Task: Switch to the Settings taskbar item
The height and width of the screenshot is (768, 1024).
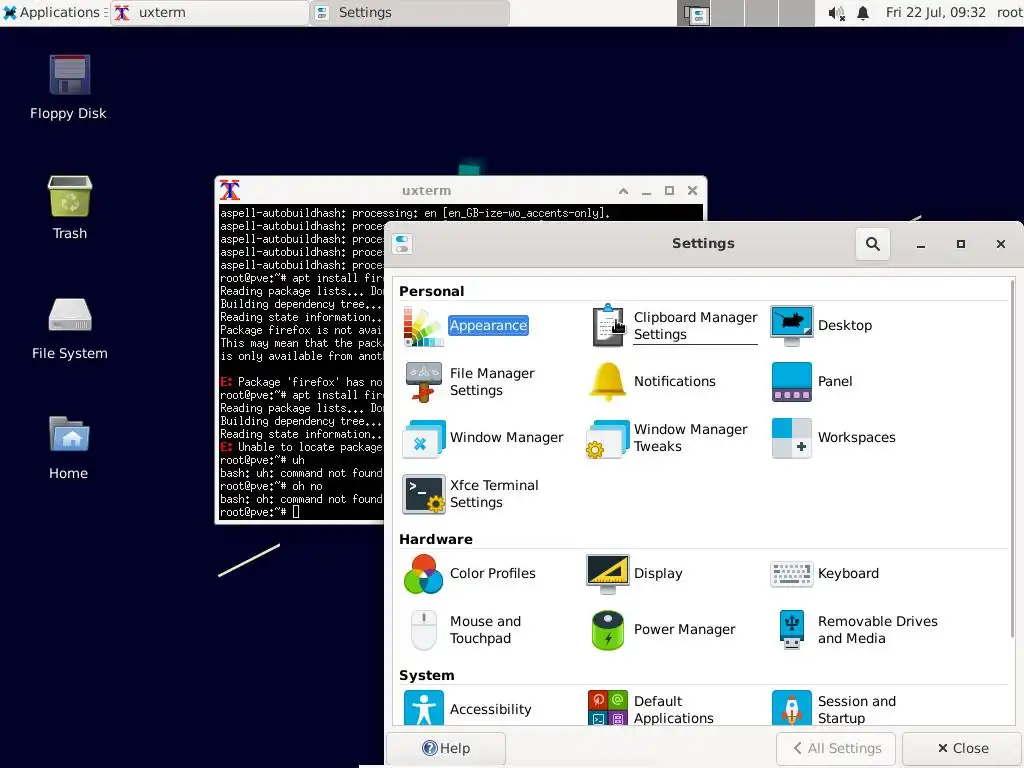Action: point(411,12)
